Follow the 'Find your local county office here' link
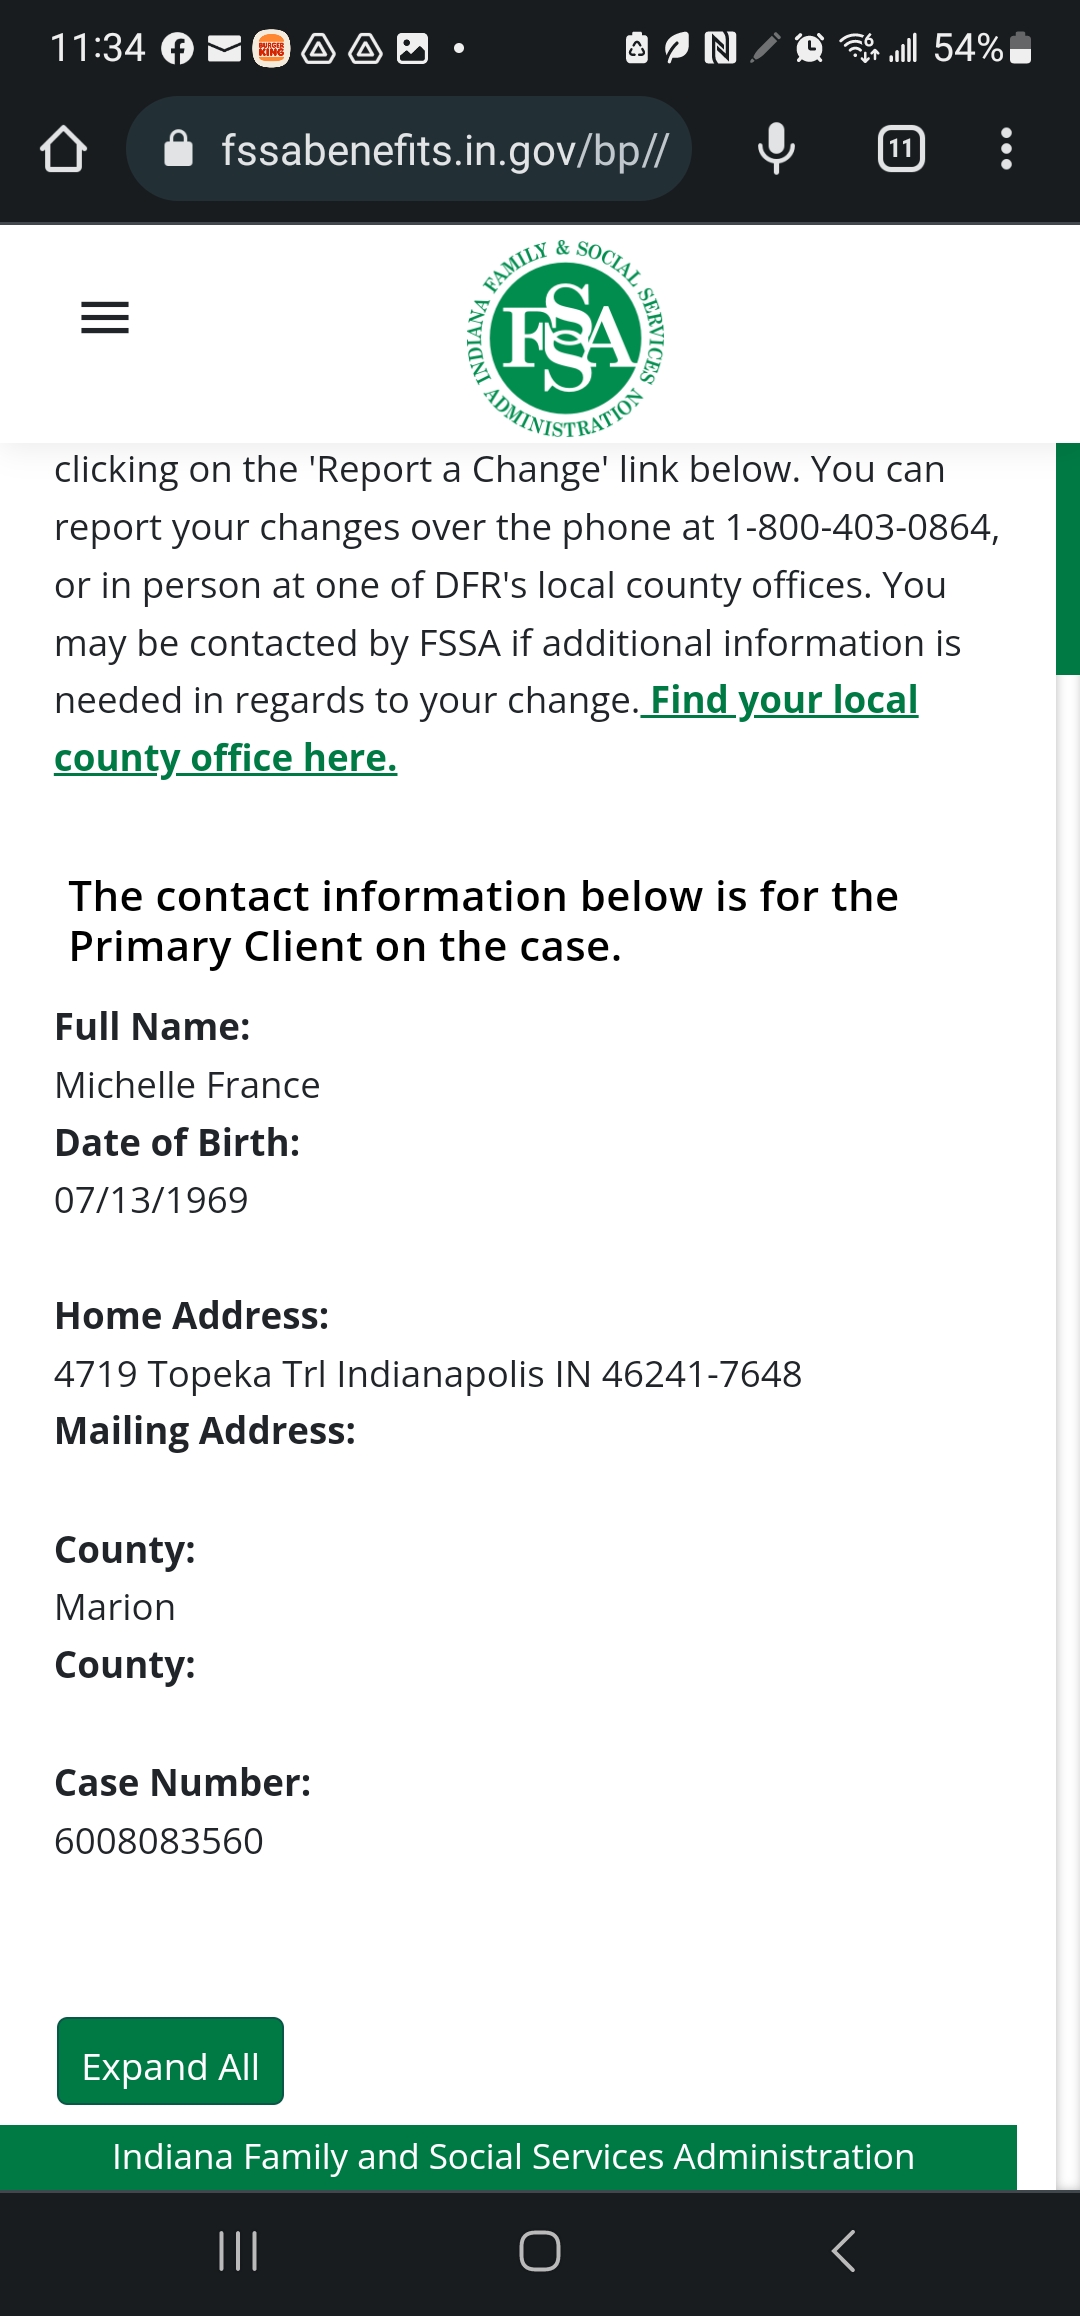This screenshot has height=2316, width=1080. 486,729
